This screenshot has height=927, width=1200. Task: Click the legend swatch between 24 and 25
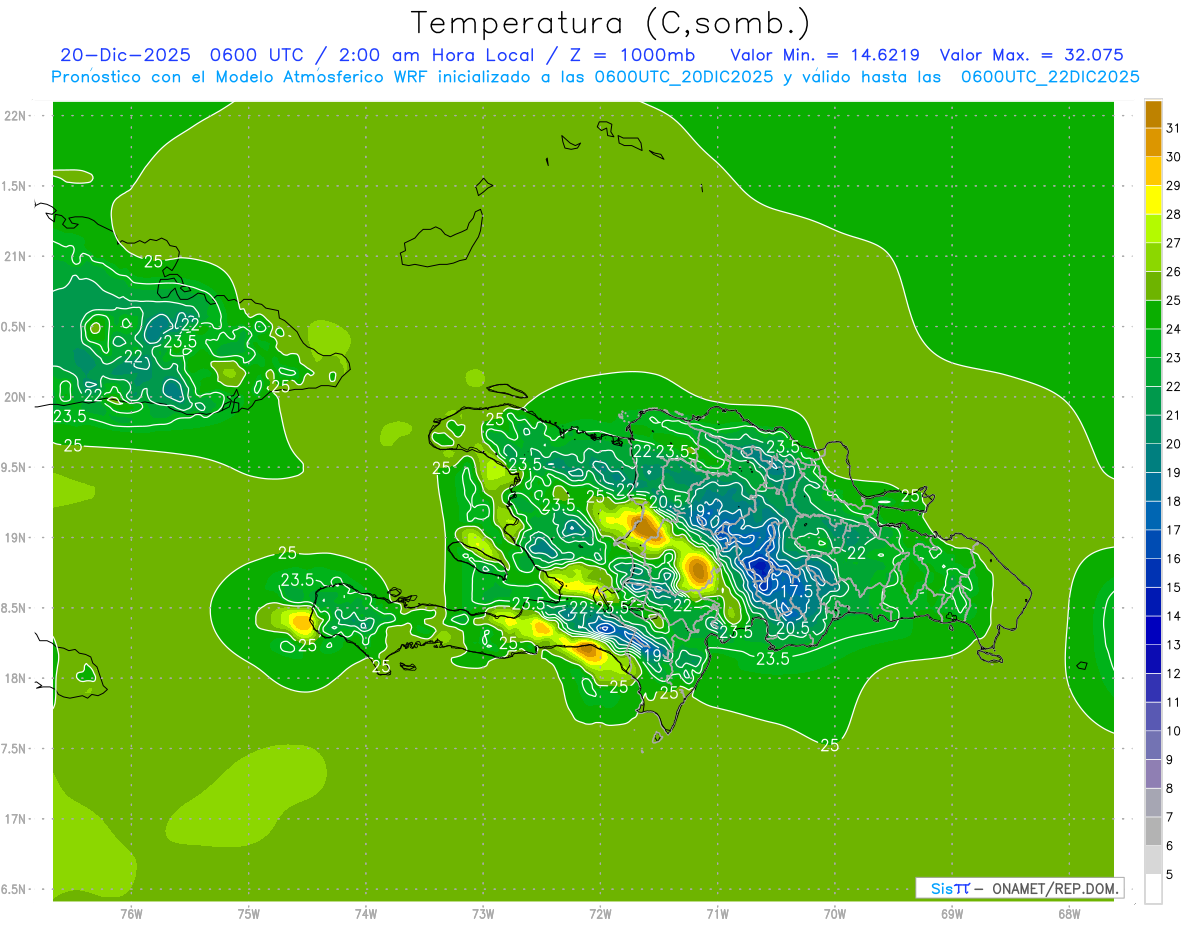pos(1153,314)
